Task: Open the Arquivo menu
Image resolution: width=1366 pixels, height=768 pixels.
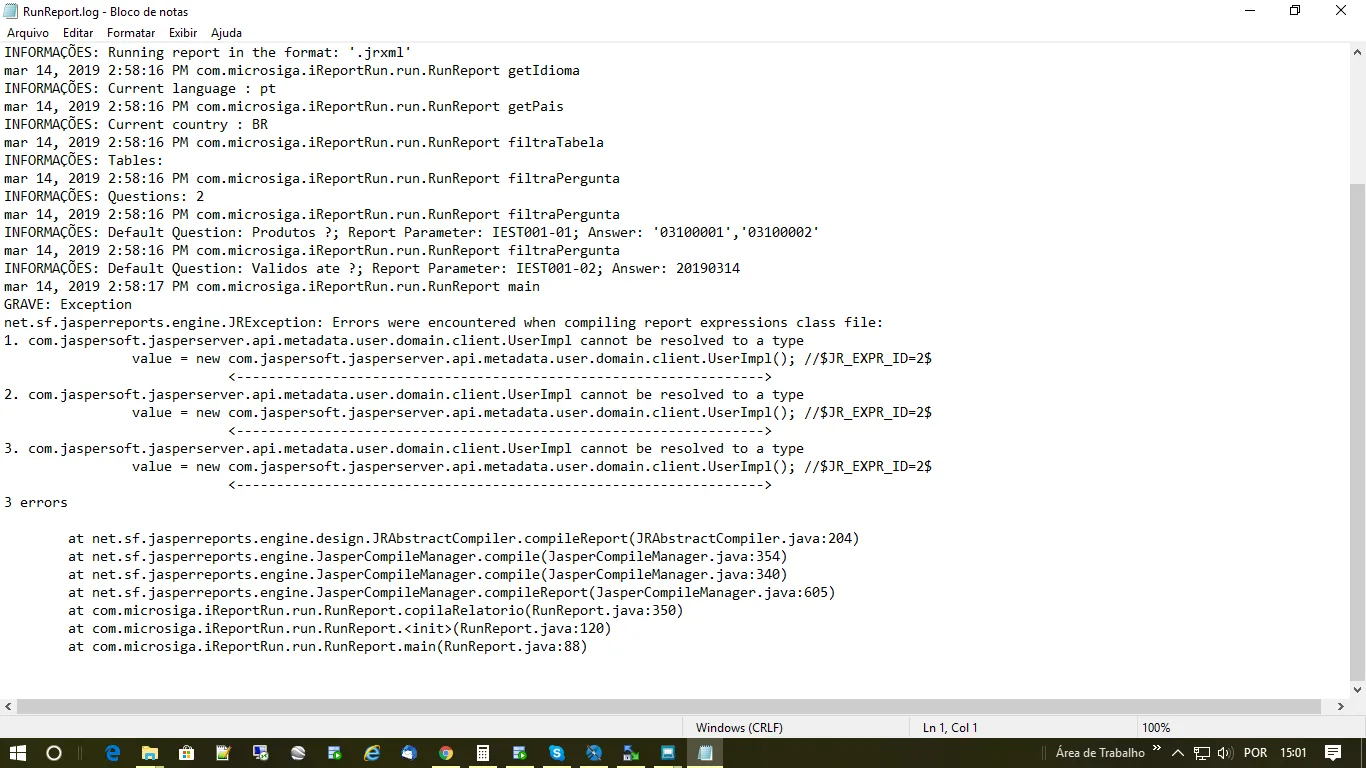Action: click(x=28, y=33)
